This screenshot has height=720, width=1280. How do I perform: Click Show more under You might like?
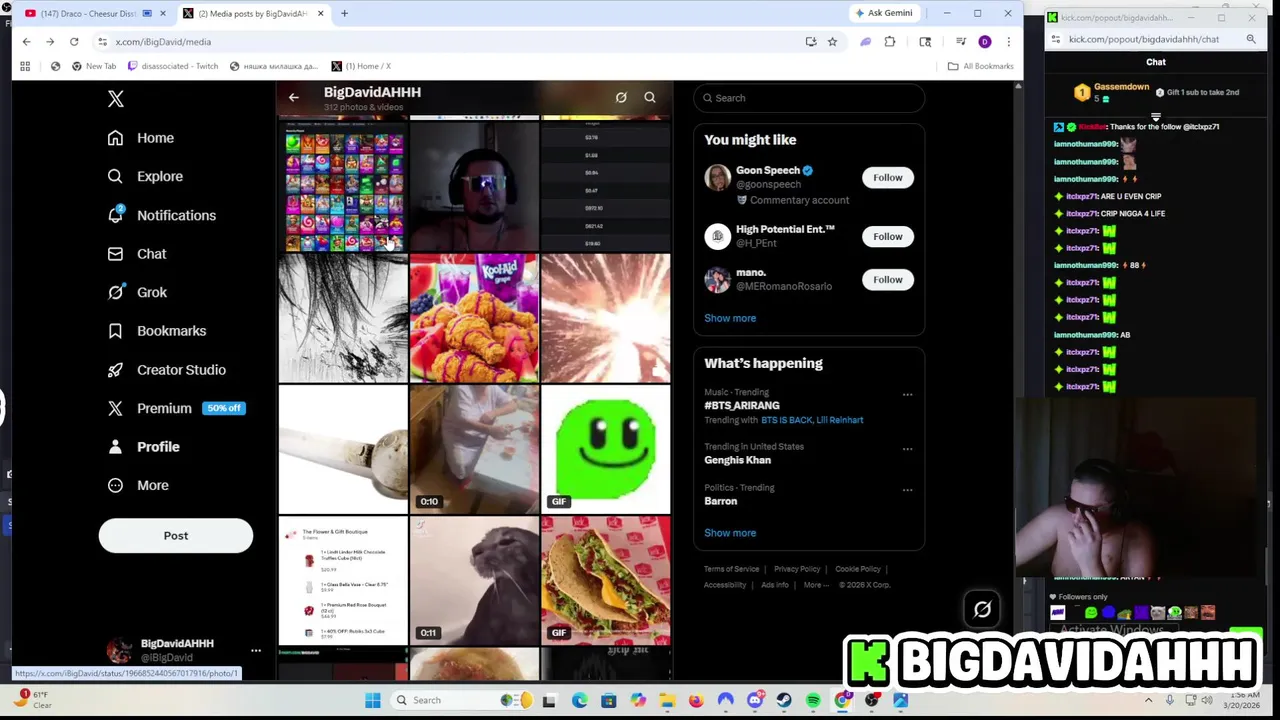pos(730,318)
